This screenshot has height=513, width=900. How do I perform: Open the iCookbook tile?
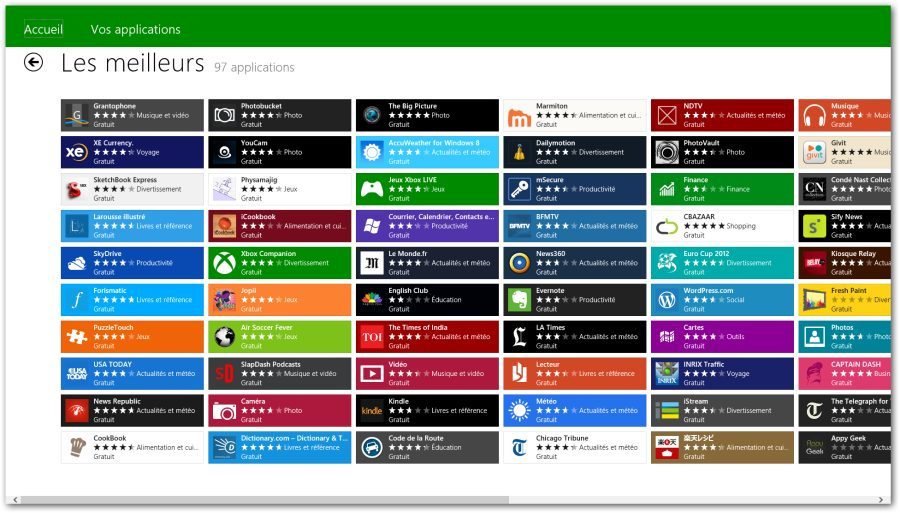coord(280,226)
